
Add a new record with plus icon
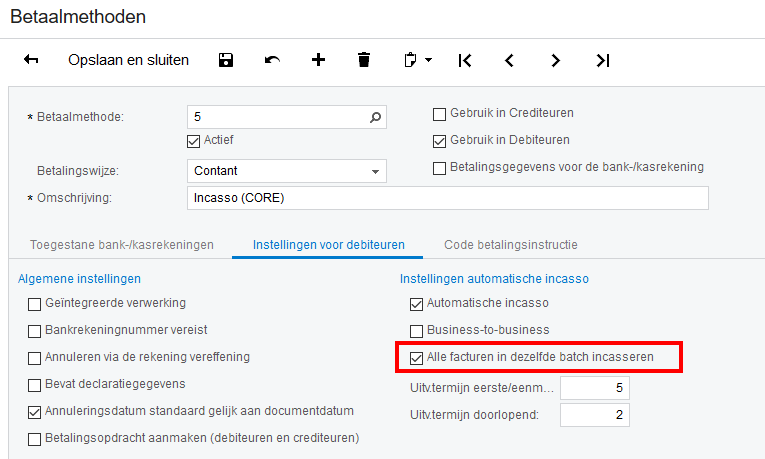pos(318,60)
